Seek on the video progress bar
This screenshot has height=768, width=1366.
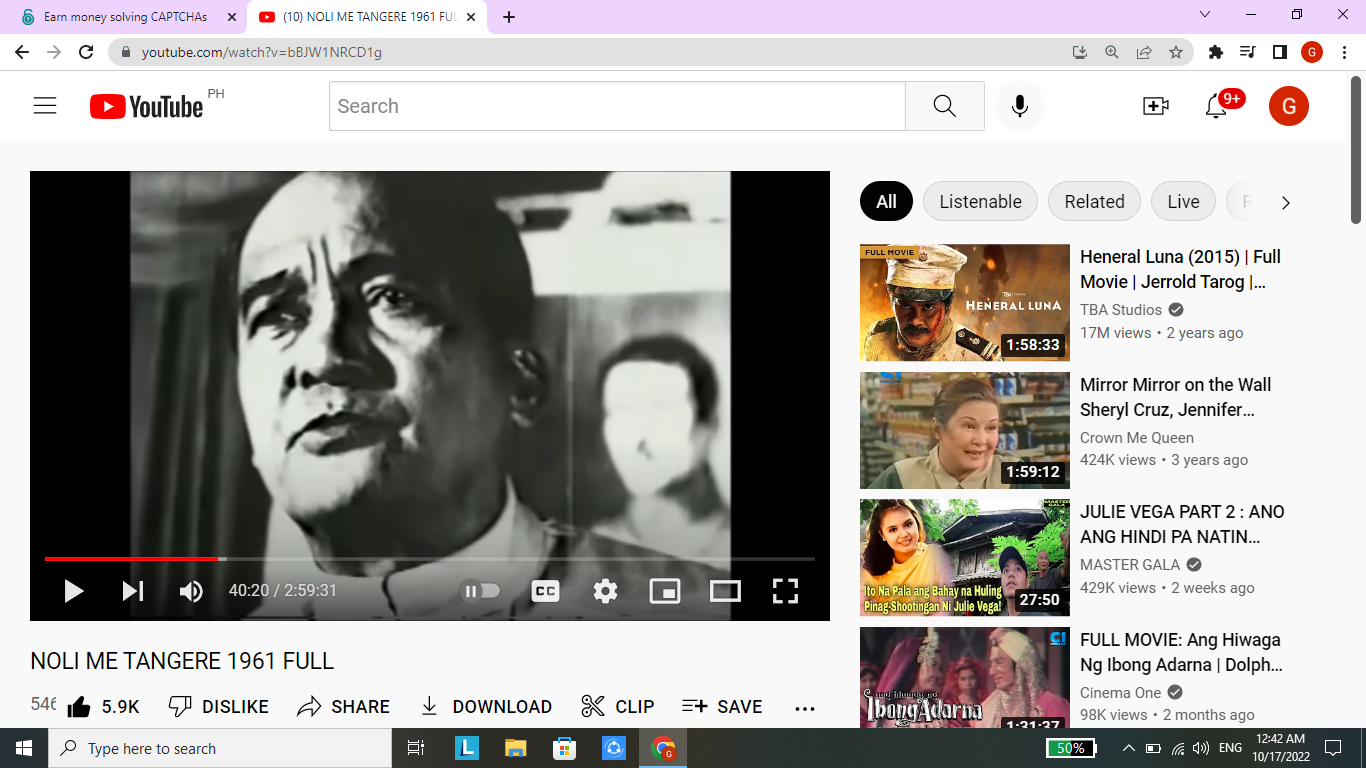(430, 558)
